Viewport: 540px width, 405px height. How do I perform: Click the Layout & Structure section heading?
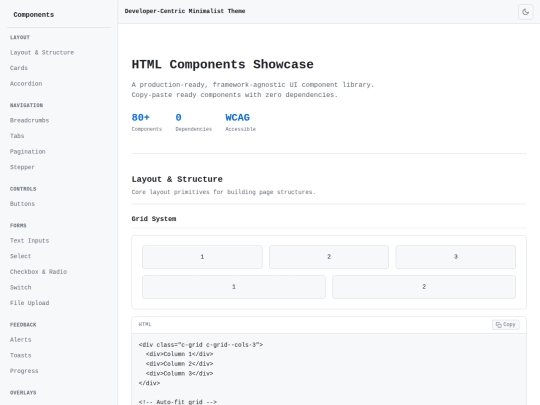click(177, 179)
